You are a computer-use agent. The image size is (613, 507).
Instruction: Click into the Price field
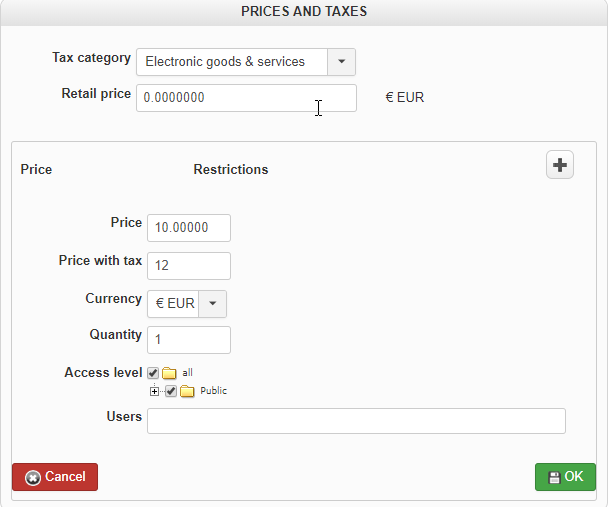tap(188, 228)
